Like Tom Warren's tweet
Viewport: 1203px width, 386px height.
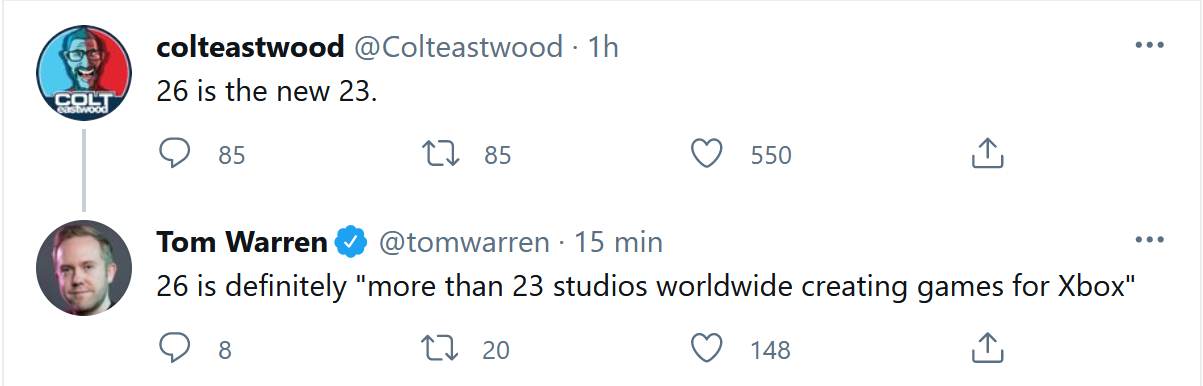(707, 348)
